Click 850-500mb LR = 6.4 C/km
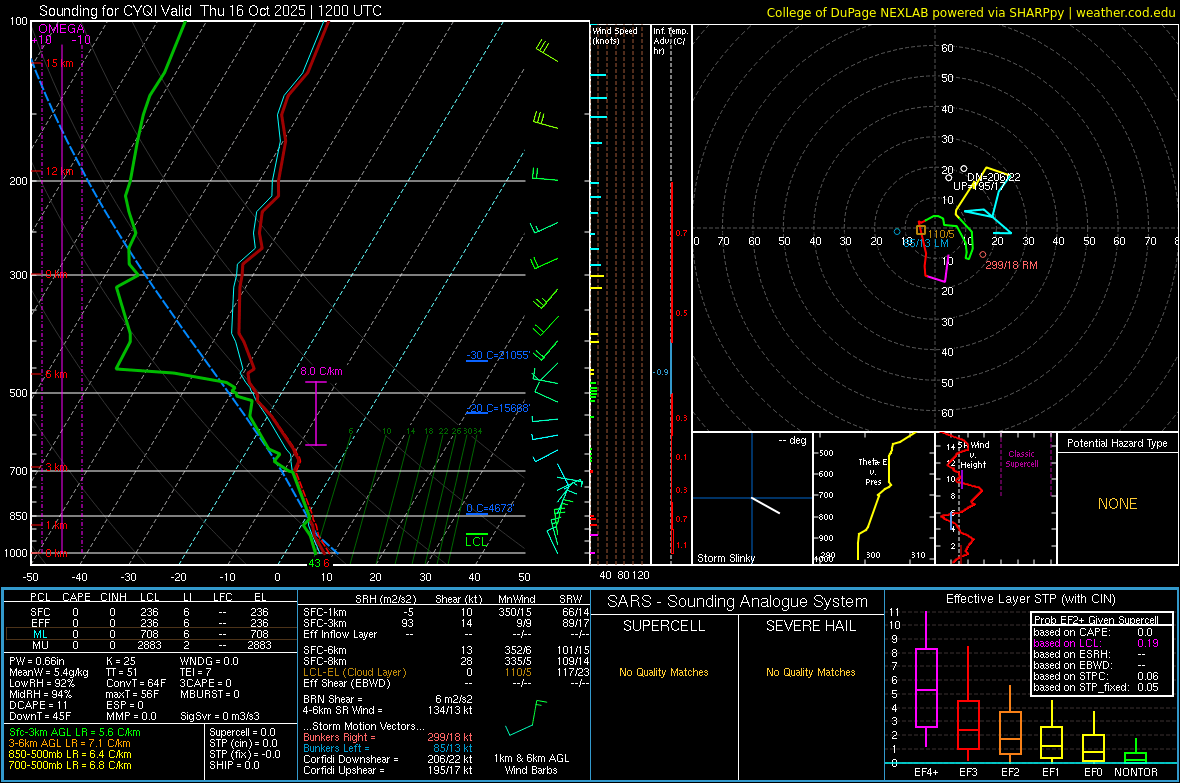Screen dimensions: 1180x783 70,754
